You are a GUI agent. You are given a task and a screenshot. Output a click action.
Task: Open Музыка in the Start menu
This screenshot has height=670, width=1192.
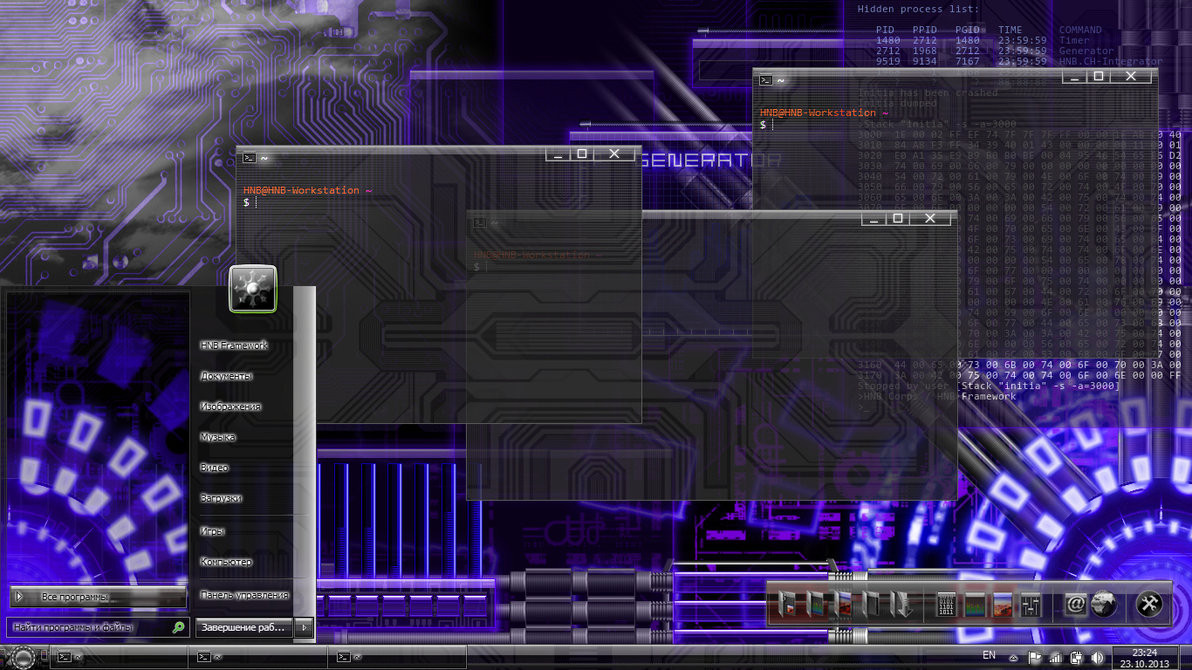click(x=217, y=437)
